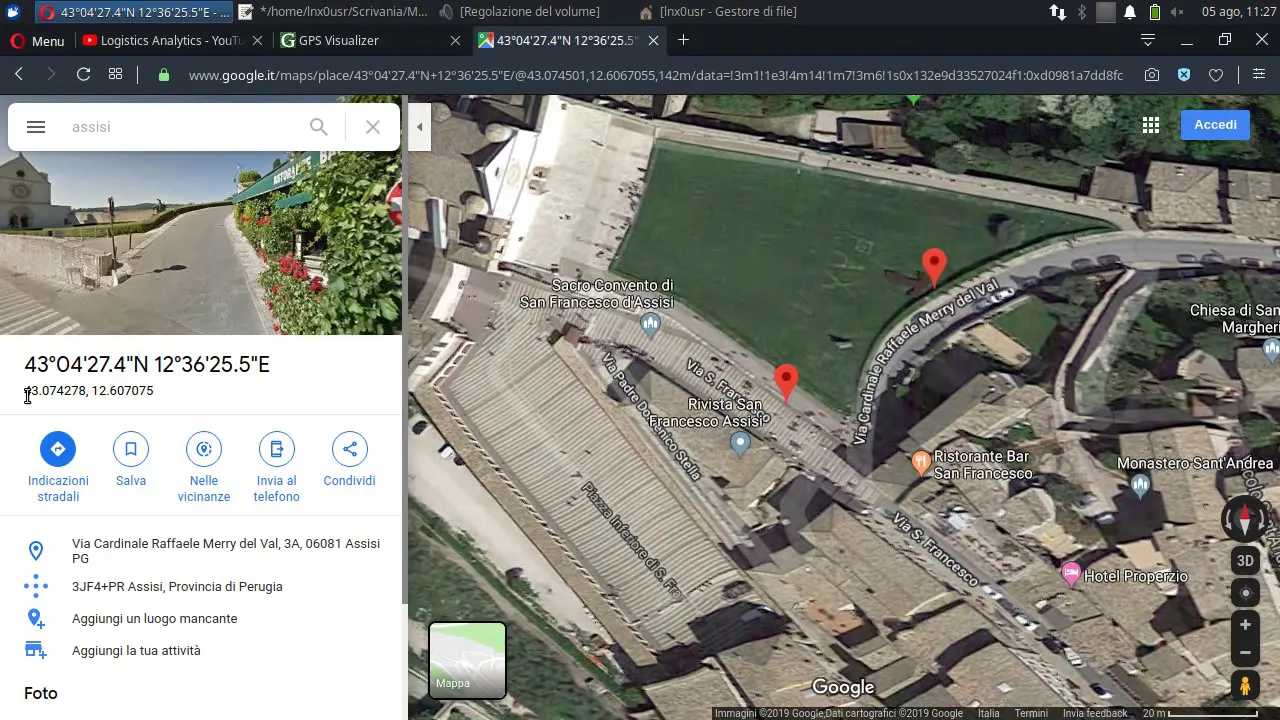
Task: Take a snapshot with camera icon
Action: (x=1152, y=75)
